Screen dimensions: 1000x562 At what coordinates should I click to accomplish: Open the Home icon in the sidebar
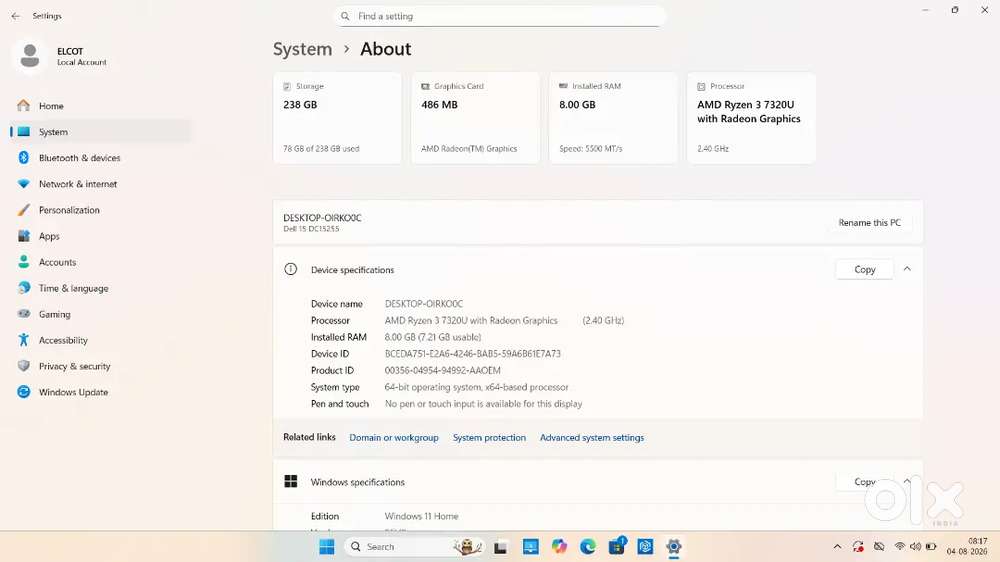(24, 105)
